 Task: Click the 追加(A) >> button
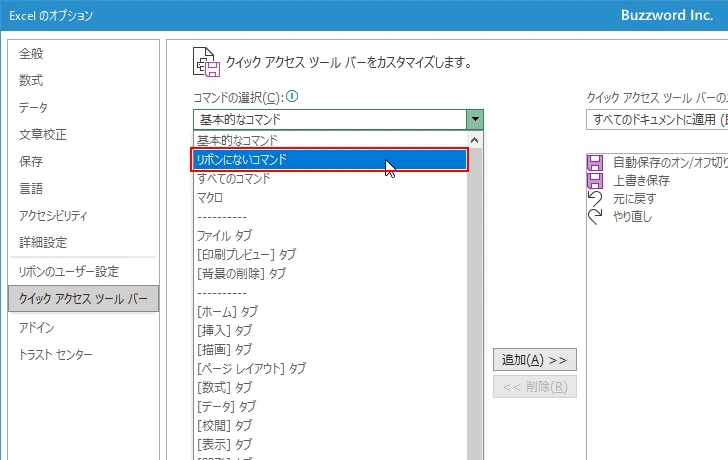click(535, 360)
